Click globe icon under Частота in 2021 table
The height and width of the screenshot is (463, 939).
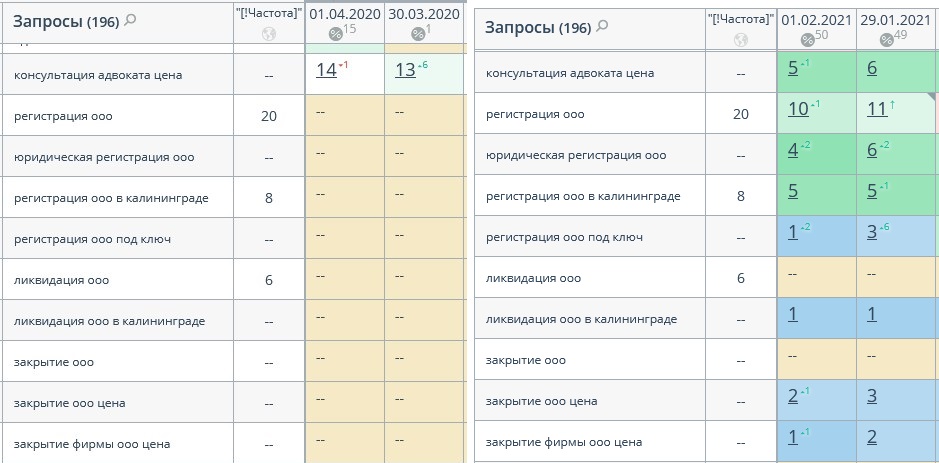[741, 40]
